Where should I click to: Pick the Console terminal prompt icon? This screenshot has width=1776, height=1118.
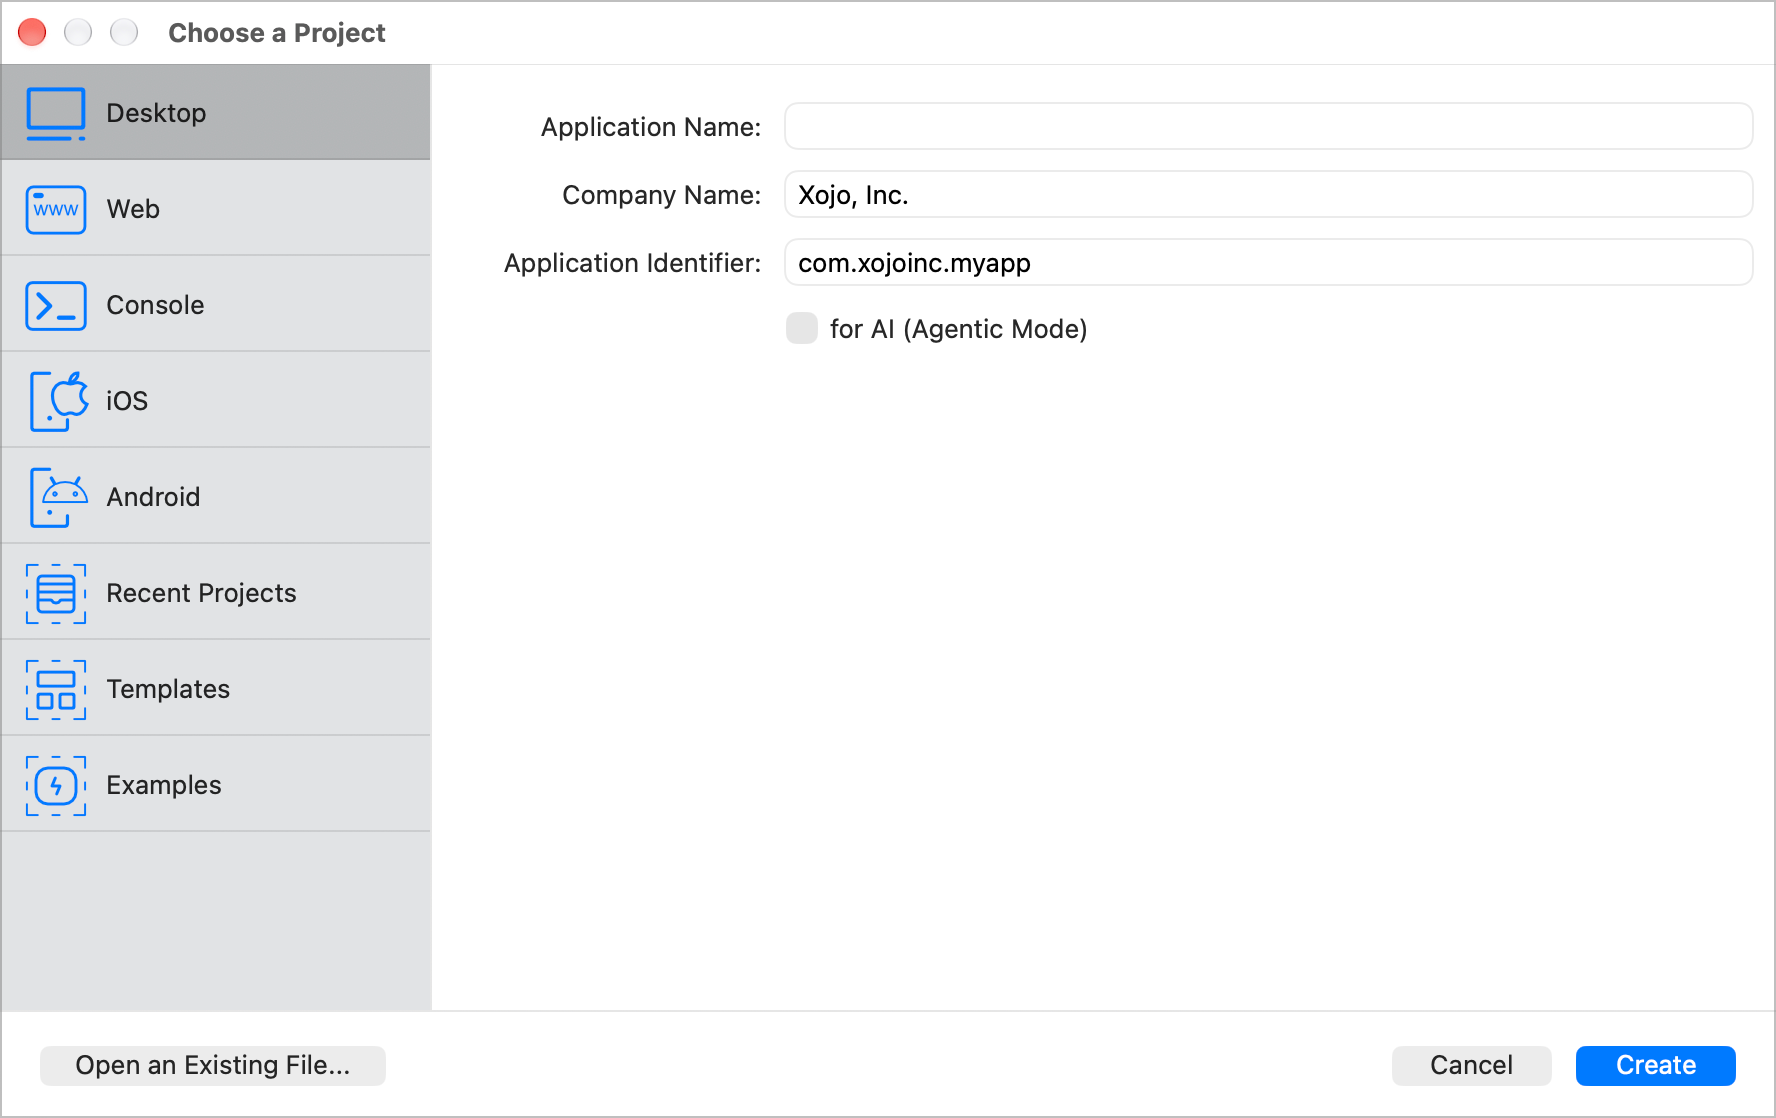tap(56, 305)
